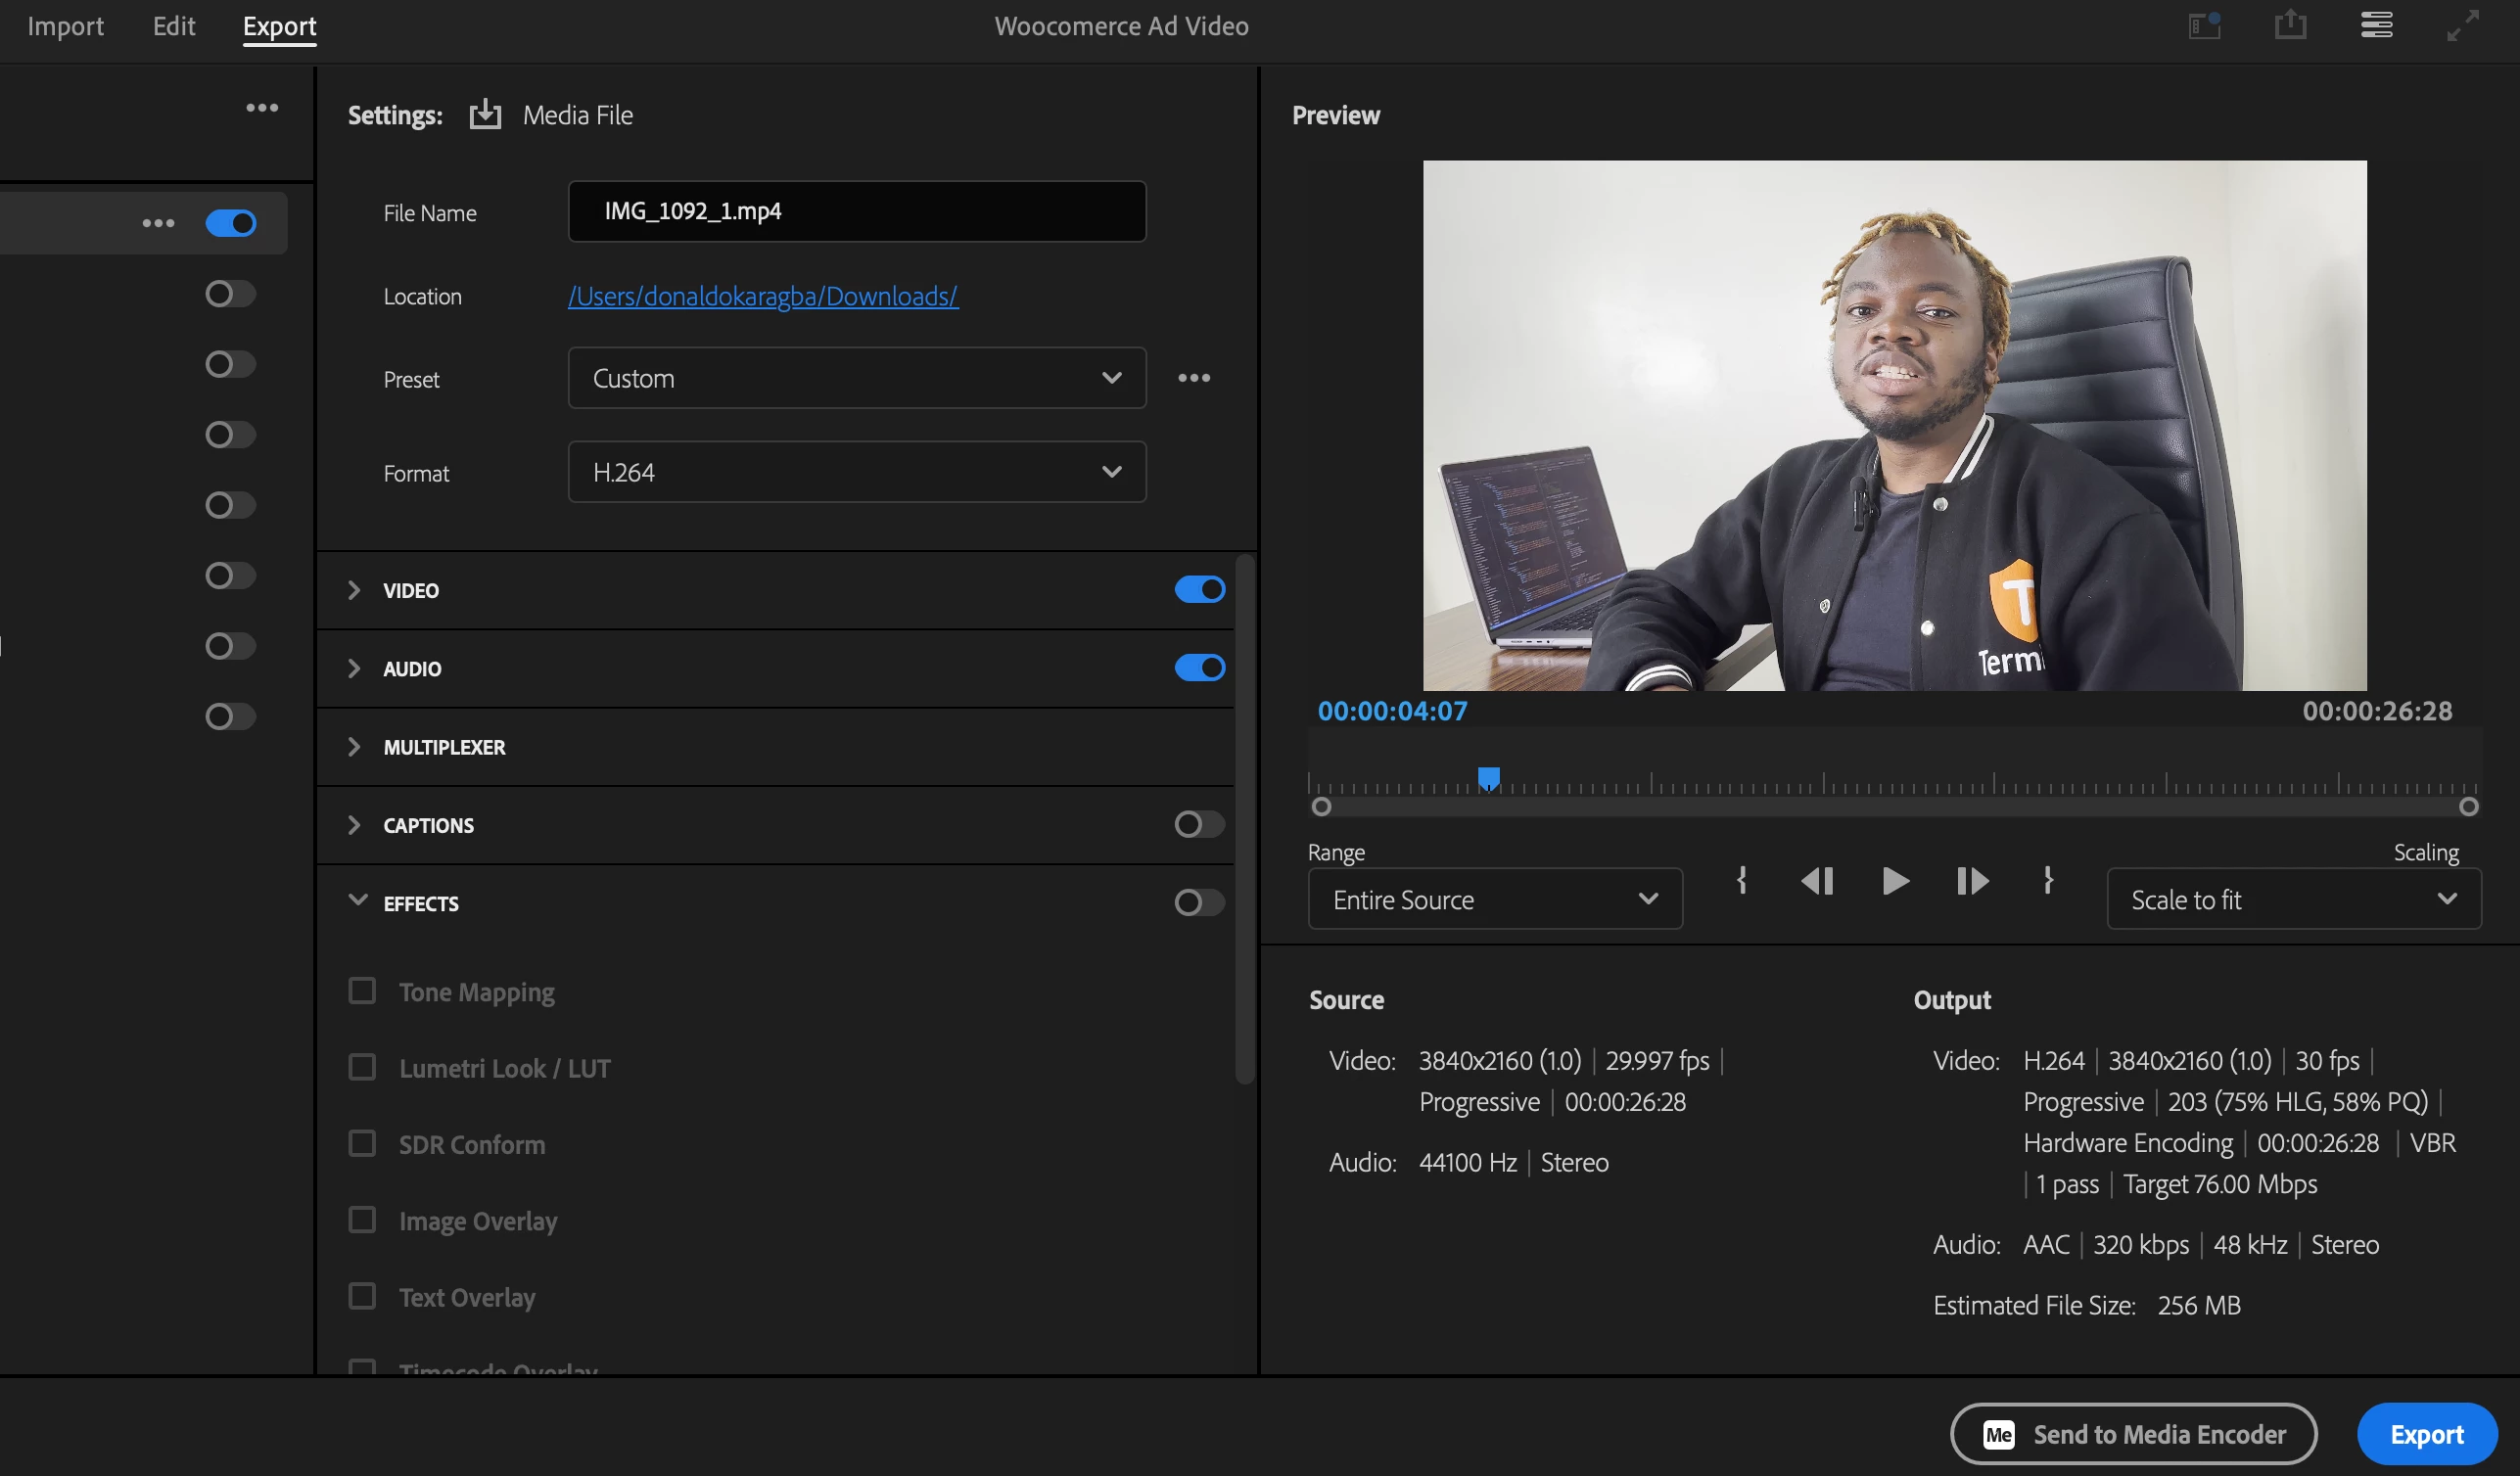Play the export preview video
Image resolution: width=2520 pixels, height=1476 pixels.
point(1894,881)
